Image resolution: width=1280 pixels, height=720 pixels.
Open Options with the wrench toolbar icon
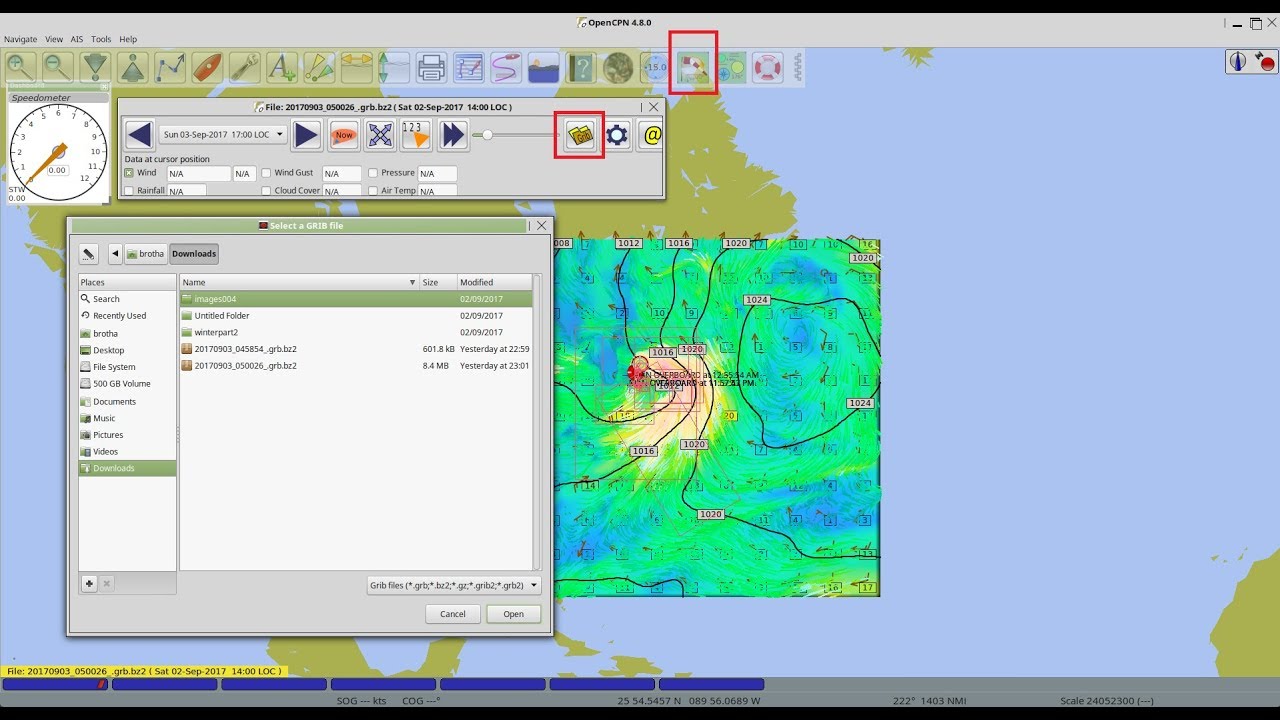point(245,67)
